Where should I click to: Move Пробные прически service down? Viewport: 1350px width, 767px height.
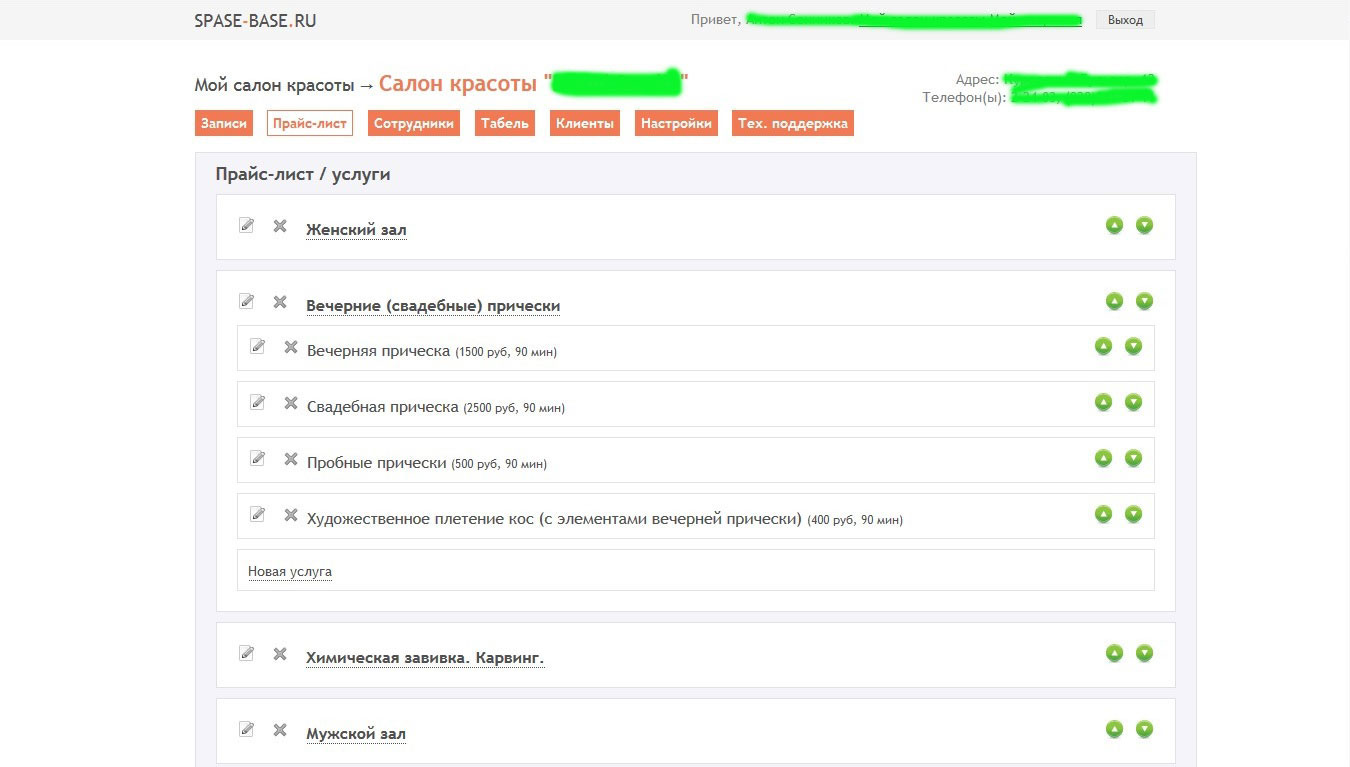(x=1134, y=458)
